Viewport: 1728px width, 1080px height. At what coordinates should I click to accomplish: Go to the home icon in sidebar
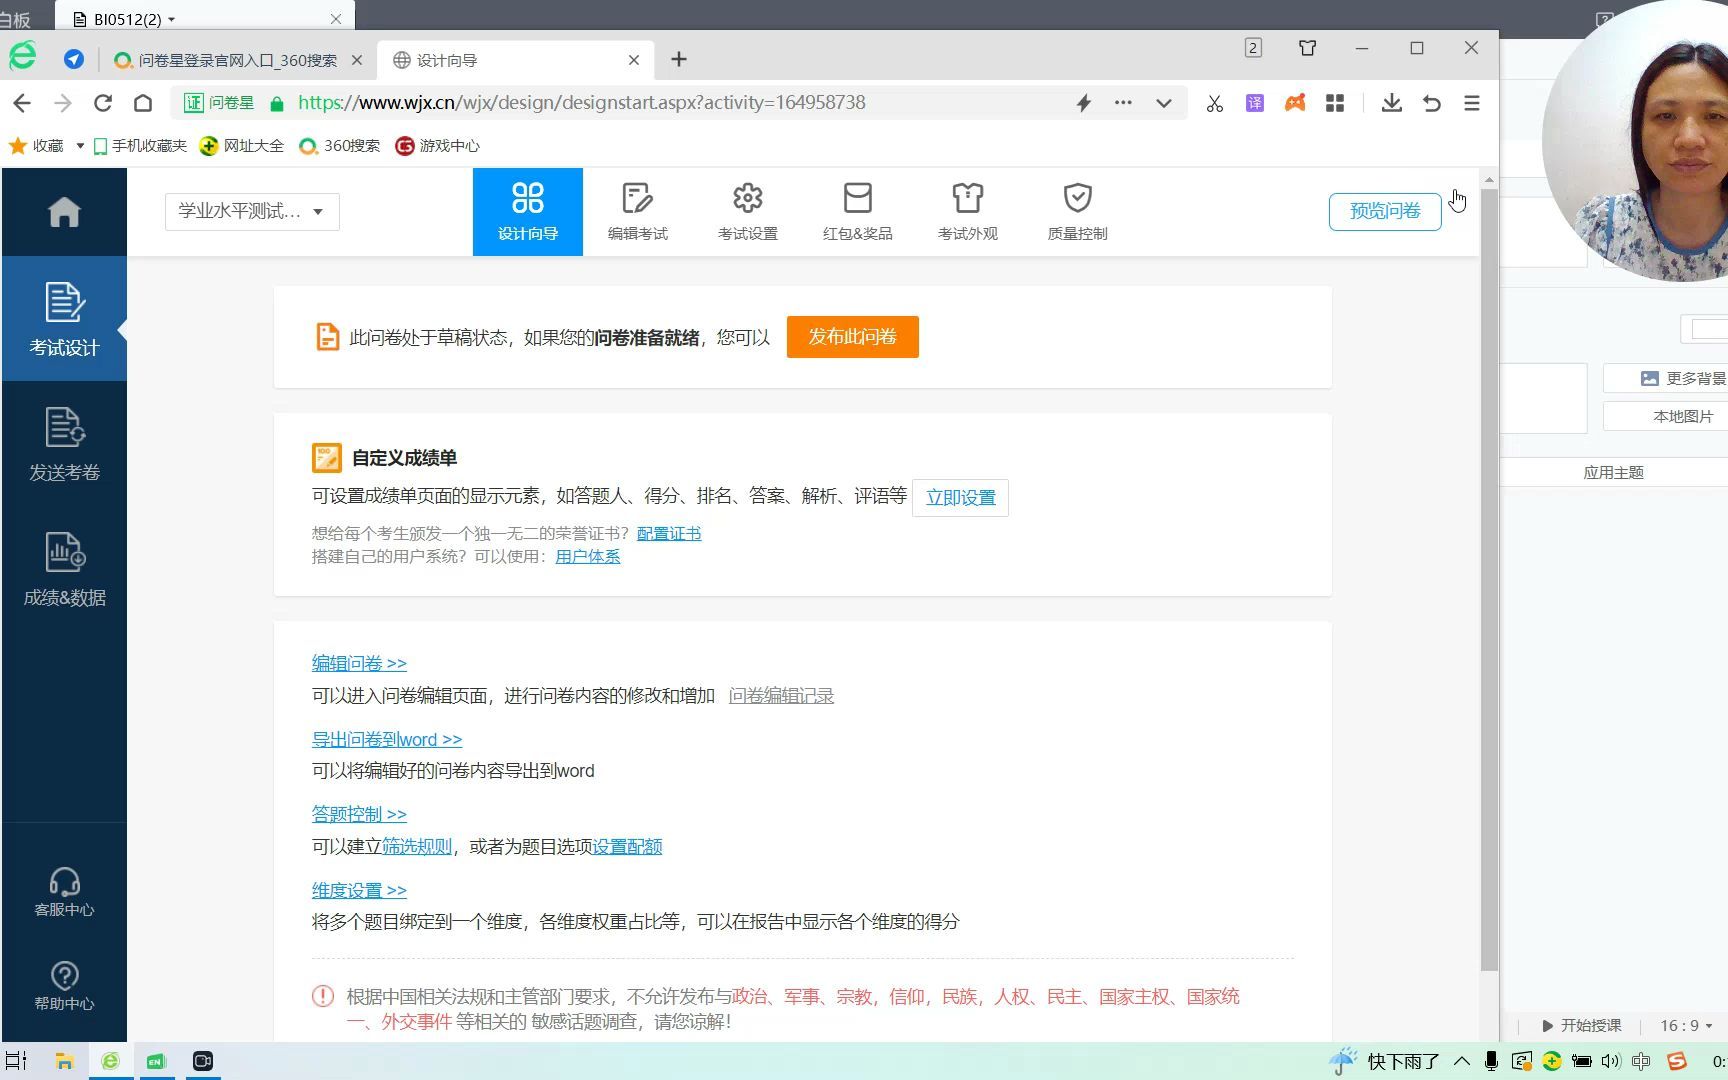[x=64, y=212]
